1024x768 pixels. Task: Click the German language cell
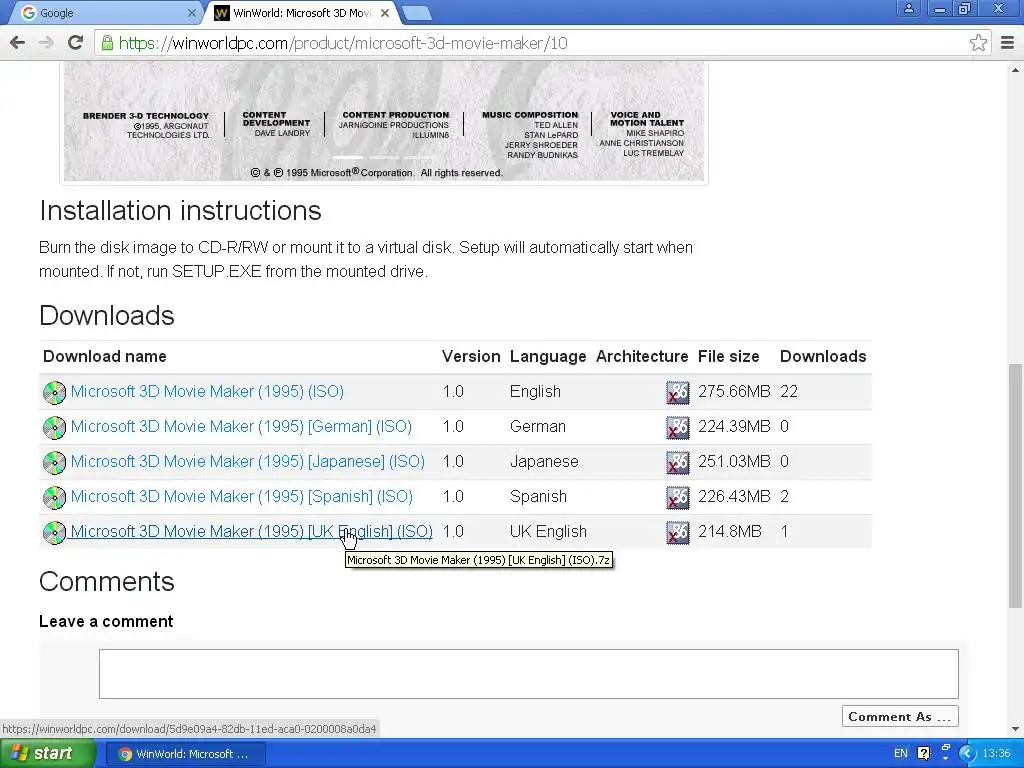(x=537, y=426)
